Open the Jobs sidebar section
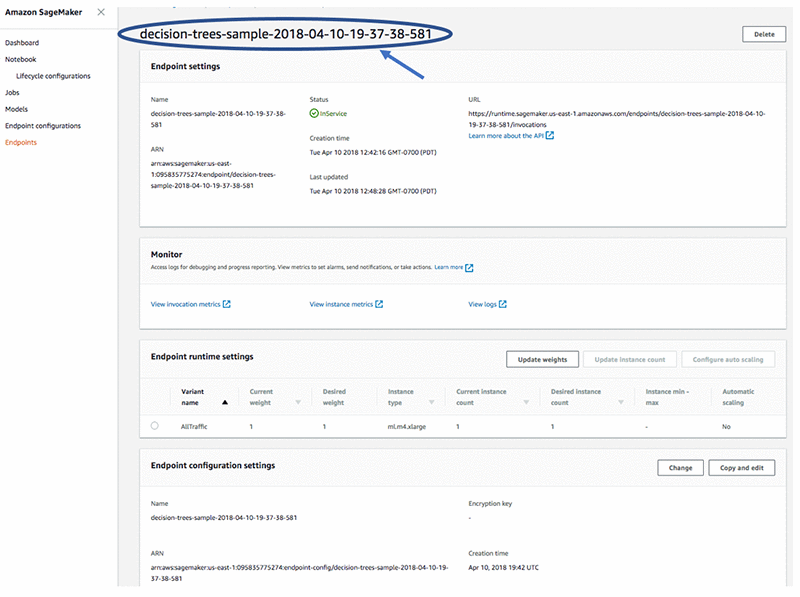Image resolution: width=800 pixels, height=597 pixels. coord(12,92)
